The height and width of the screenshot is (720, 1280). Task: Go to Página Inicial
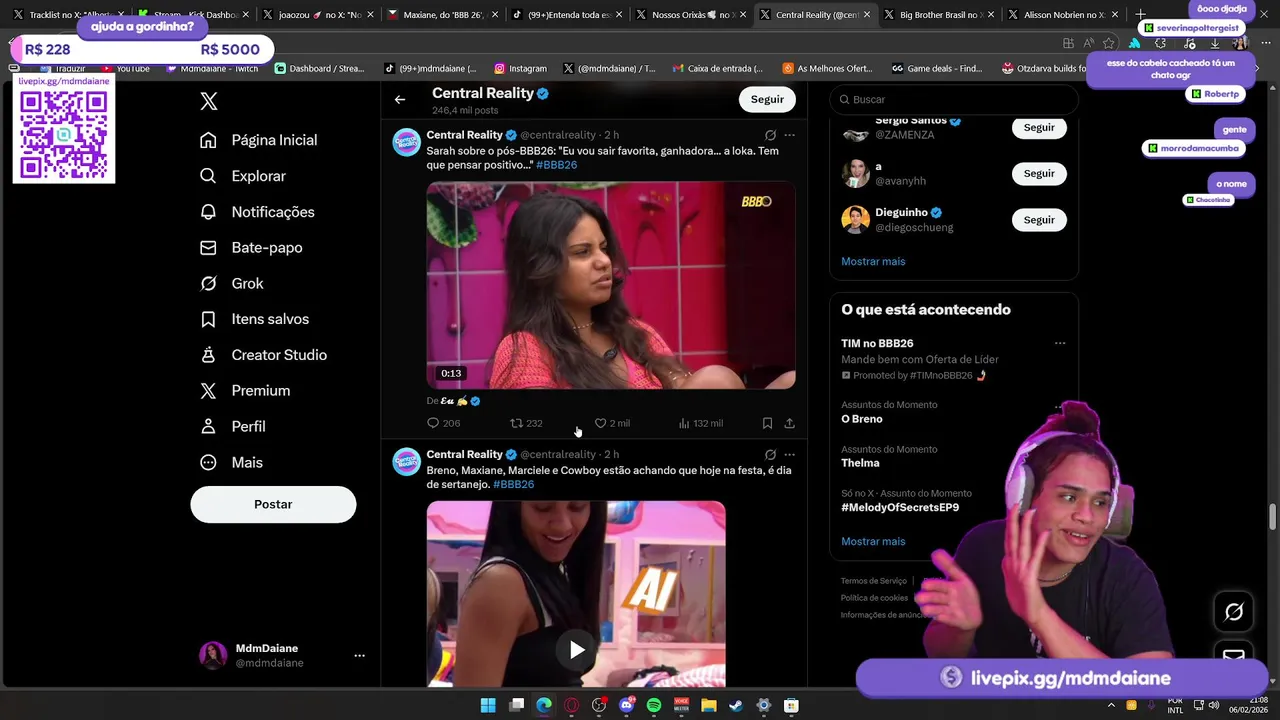[259, 140]
